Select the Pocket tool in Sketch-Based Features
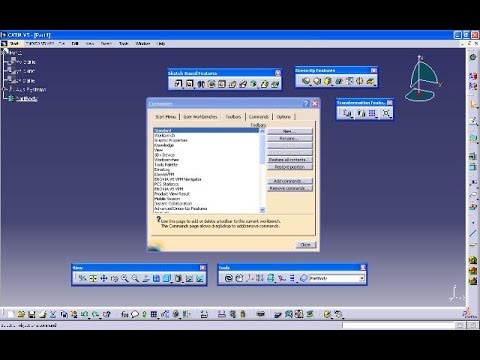Screen dimensions: 480x360 pos(189,84)
